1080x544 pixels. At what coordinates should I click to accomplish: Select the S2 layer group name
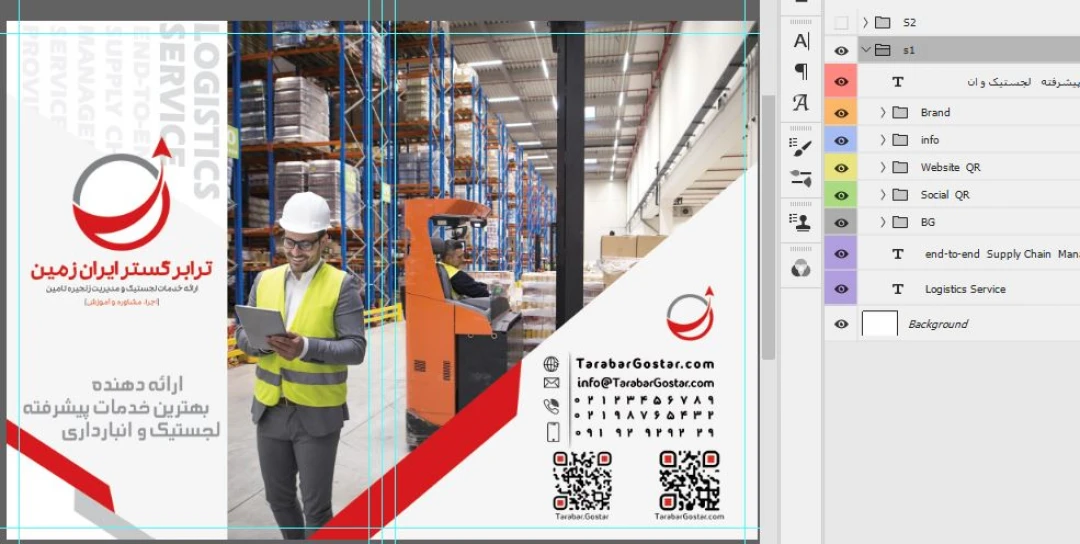point(910,22)
